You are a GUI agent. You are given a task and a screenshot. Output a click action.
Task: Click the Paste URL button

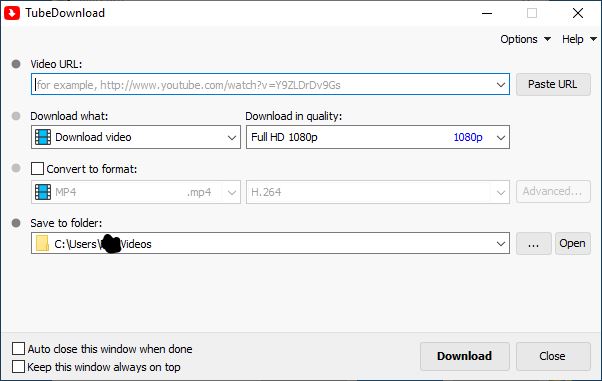pyautogui.click(x=553, y=84)
